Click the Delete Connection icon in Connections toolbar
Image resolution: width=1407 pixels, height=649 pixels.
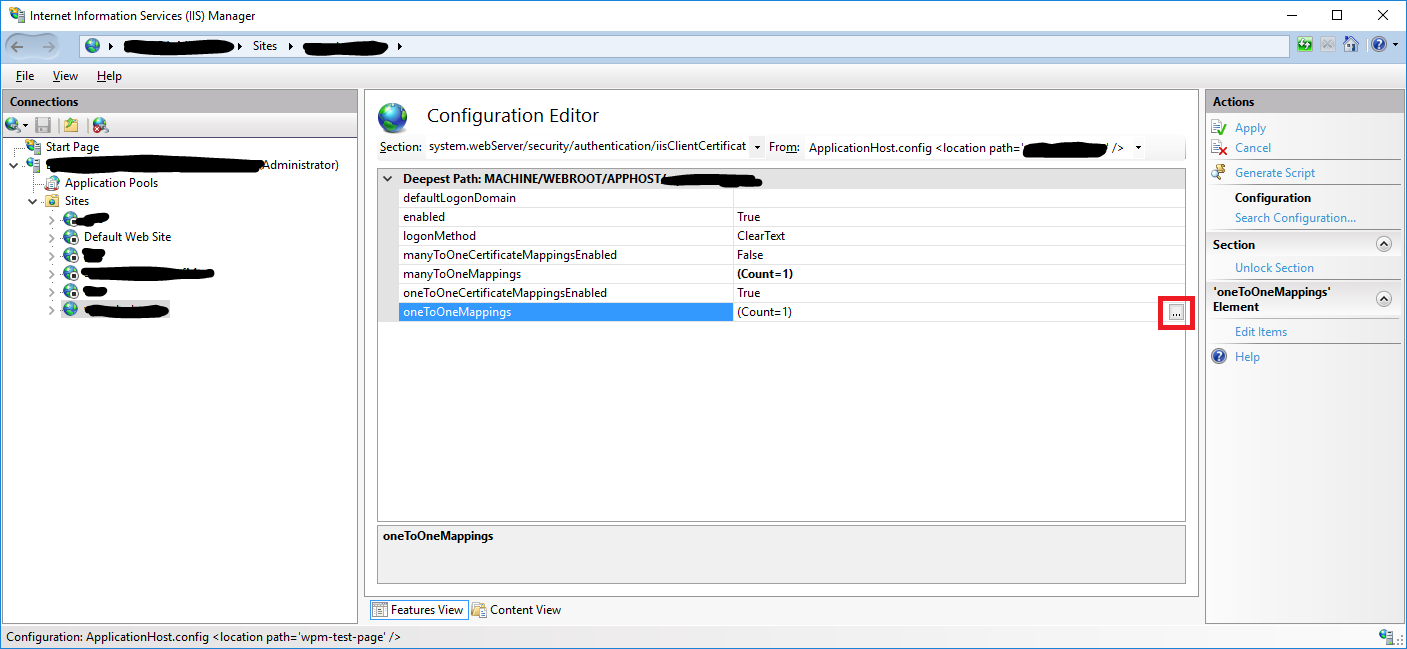(100, 125)
